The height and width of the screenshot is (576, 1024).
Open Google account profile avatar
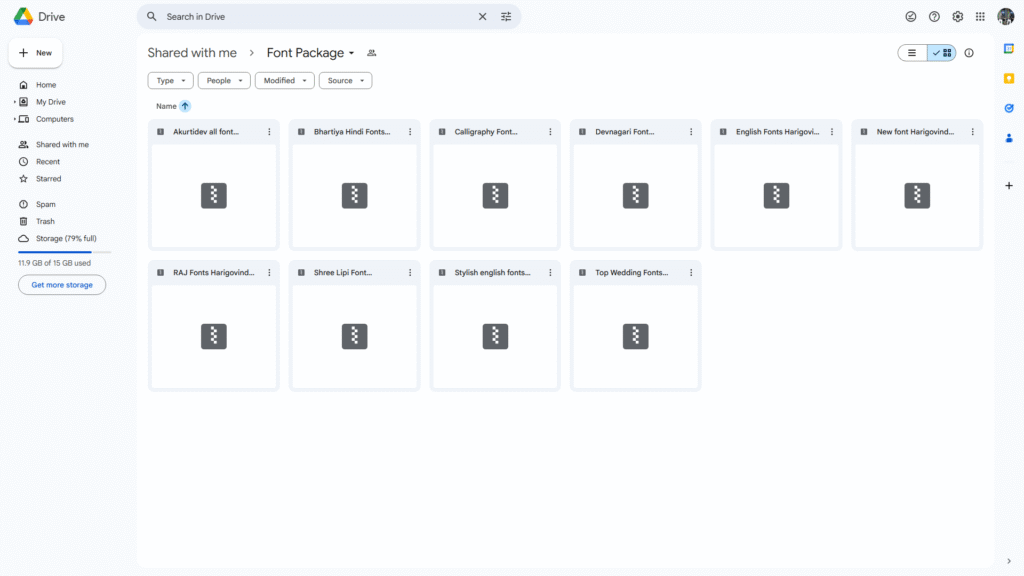1006,16
